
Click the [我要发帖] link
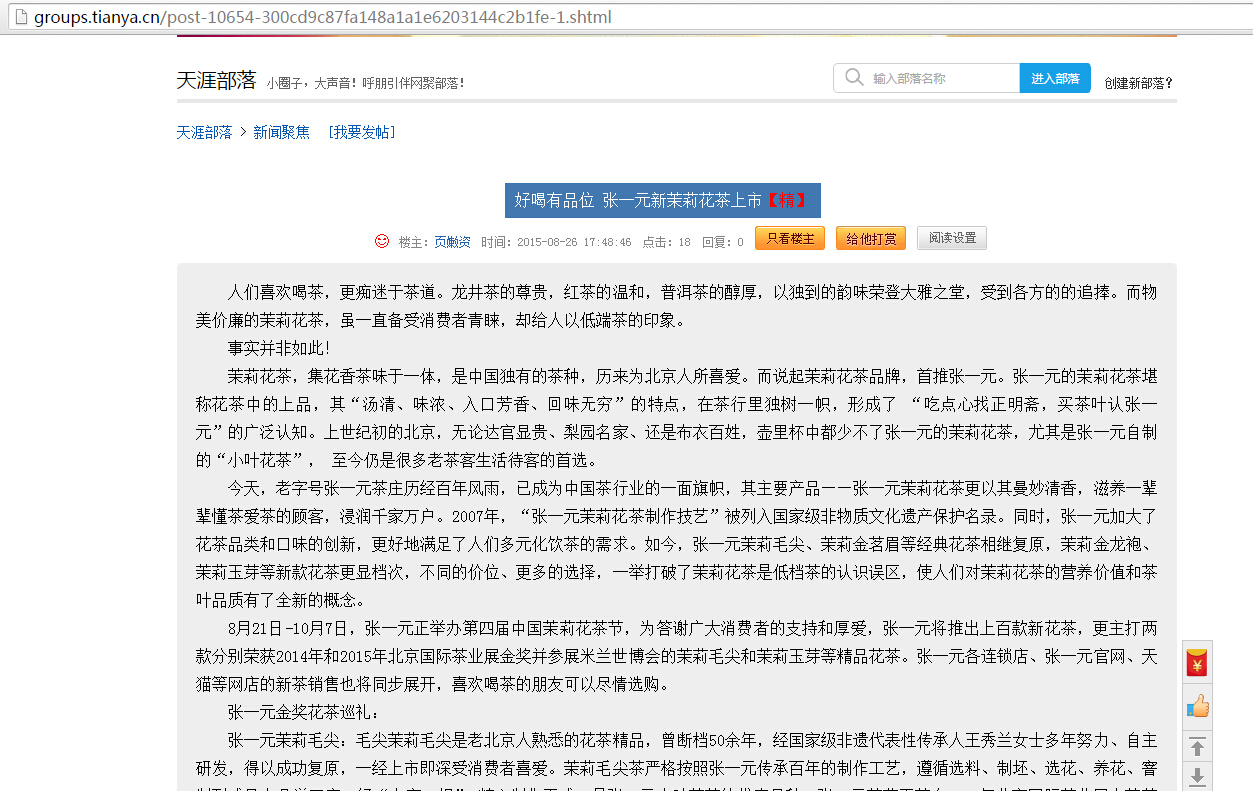tap(361, 132)
